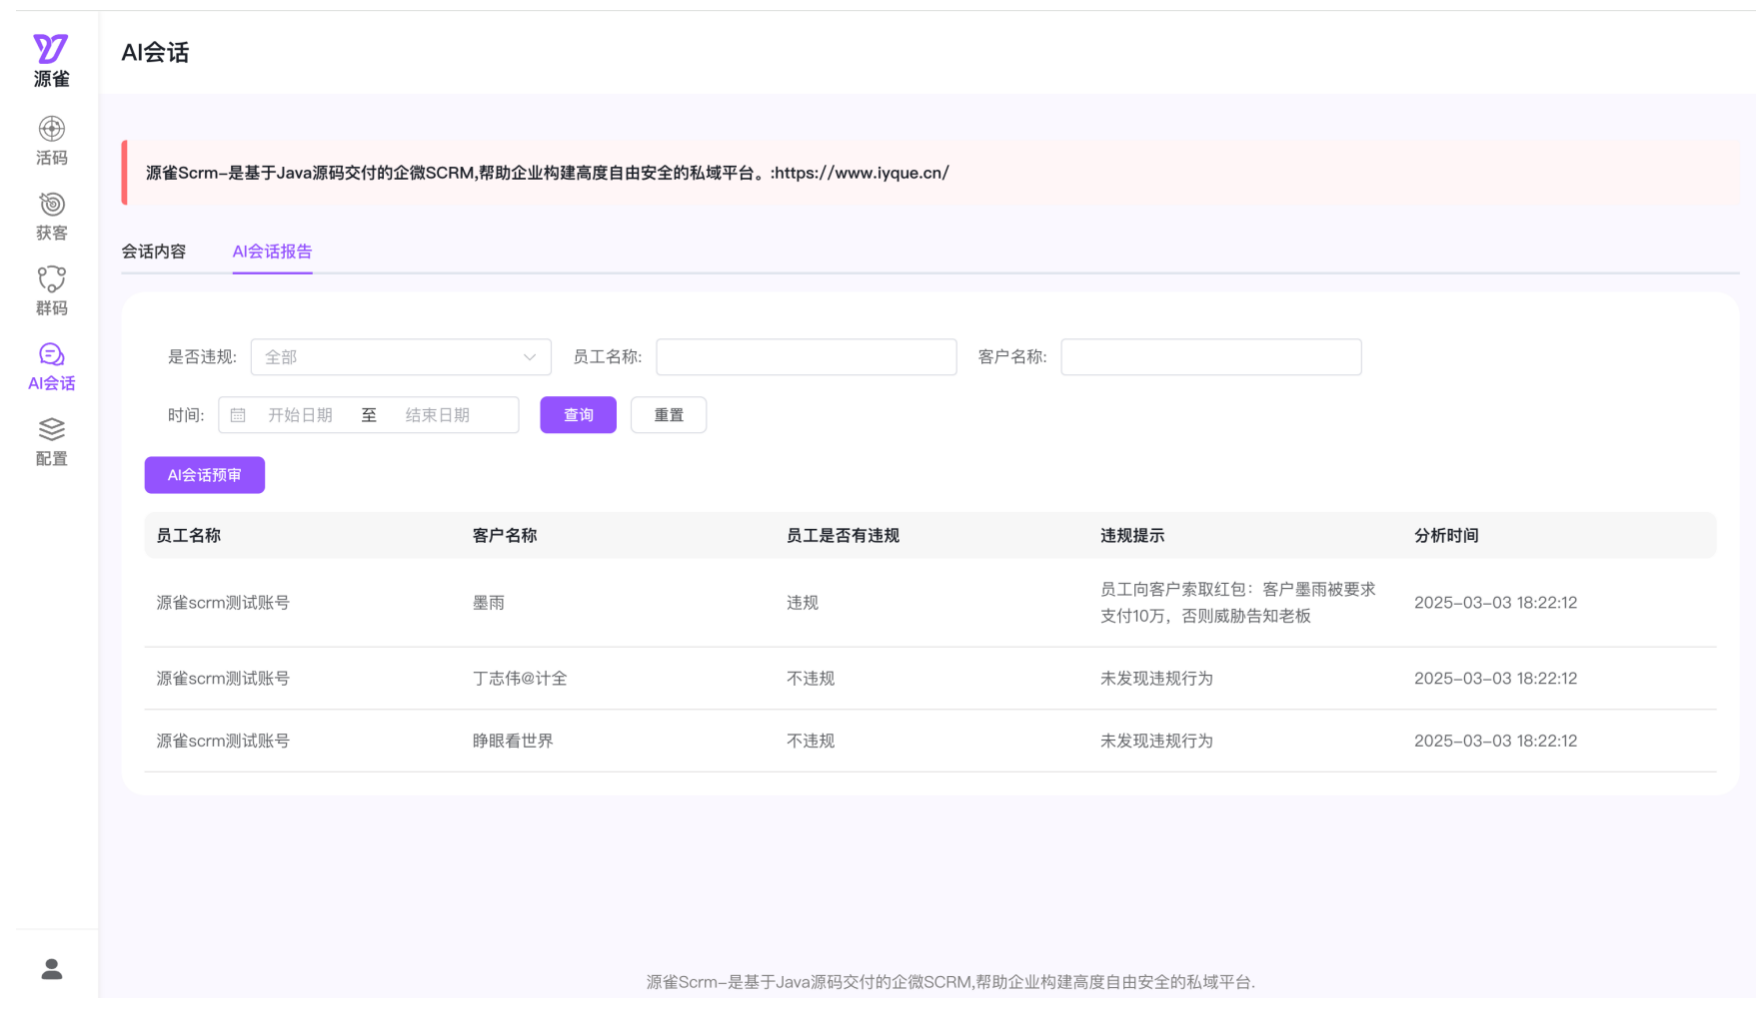The image size is (1764, 1012).
Task: Click the 是否违规 dropdown chevron arrow
Action: [529, 357]
